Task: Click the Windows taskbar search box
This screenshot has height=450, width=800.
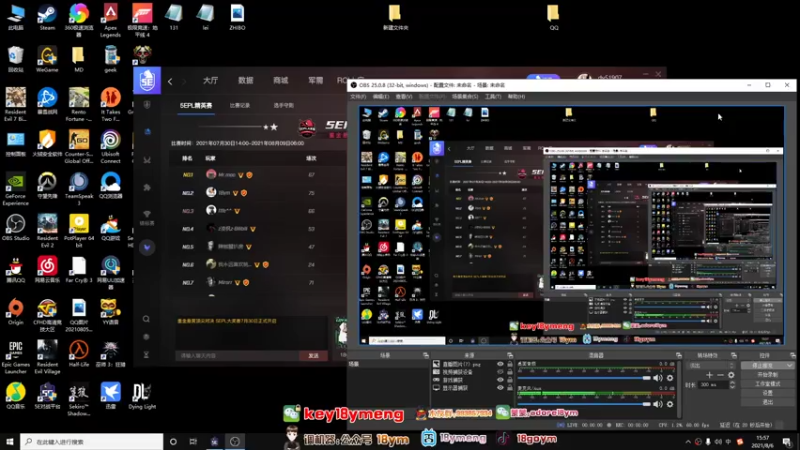Action: point(92,442)
